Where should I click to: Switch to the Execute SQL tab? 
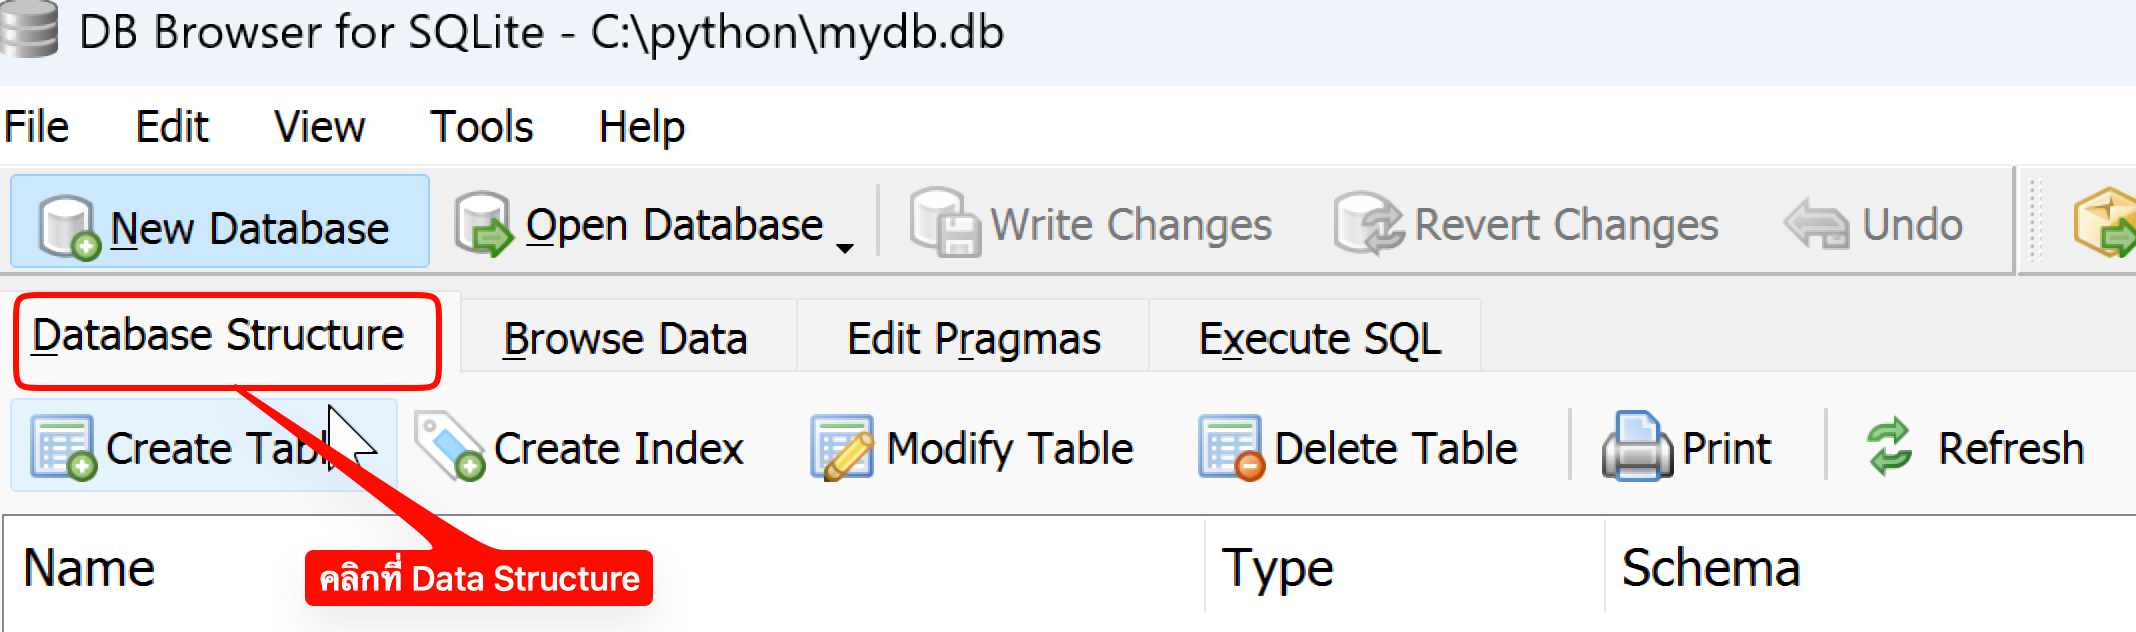click(1319, 339)
